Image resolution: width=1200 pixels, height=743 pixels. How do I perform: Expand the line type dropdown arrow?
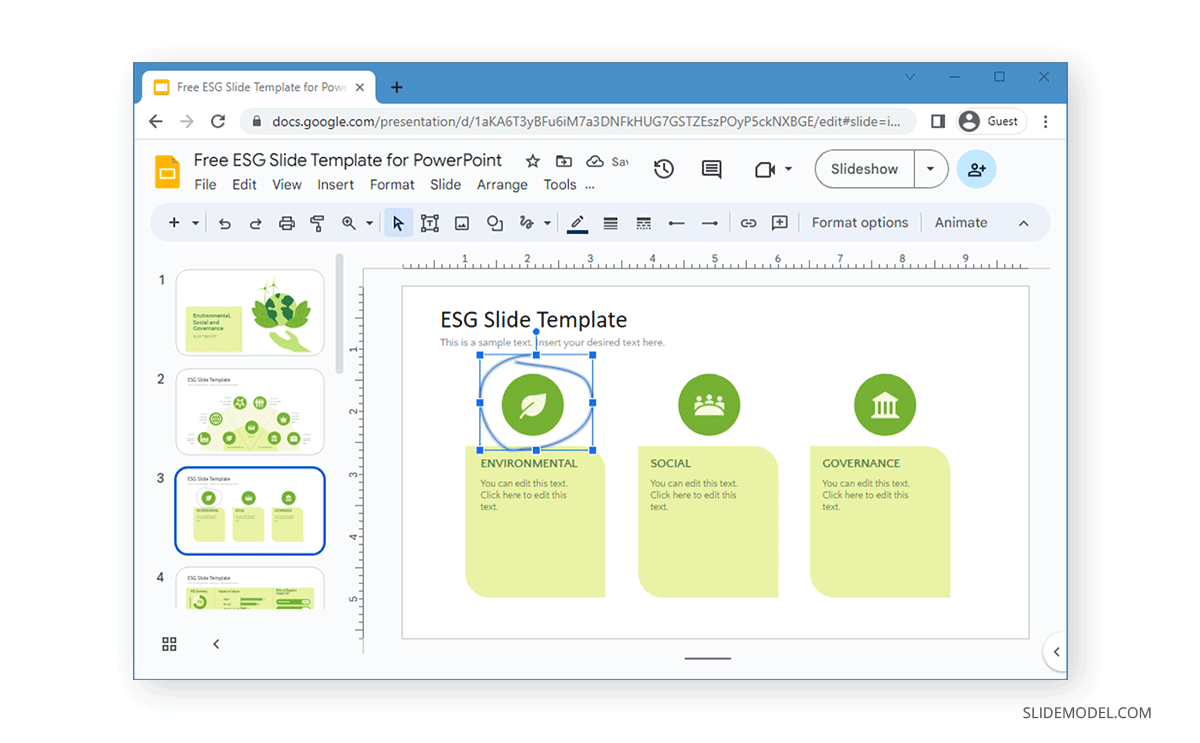547,223
